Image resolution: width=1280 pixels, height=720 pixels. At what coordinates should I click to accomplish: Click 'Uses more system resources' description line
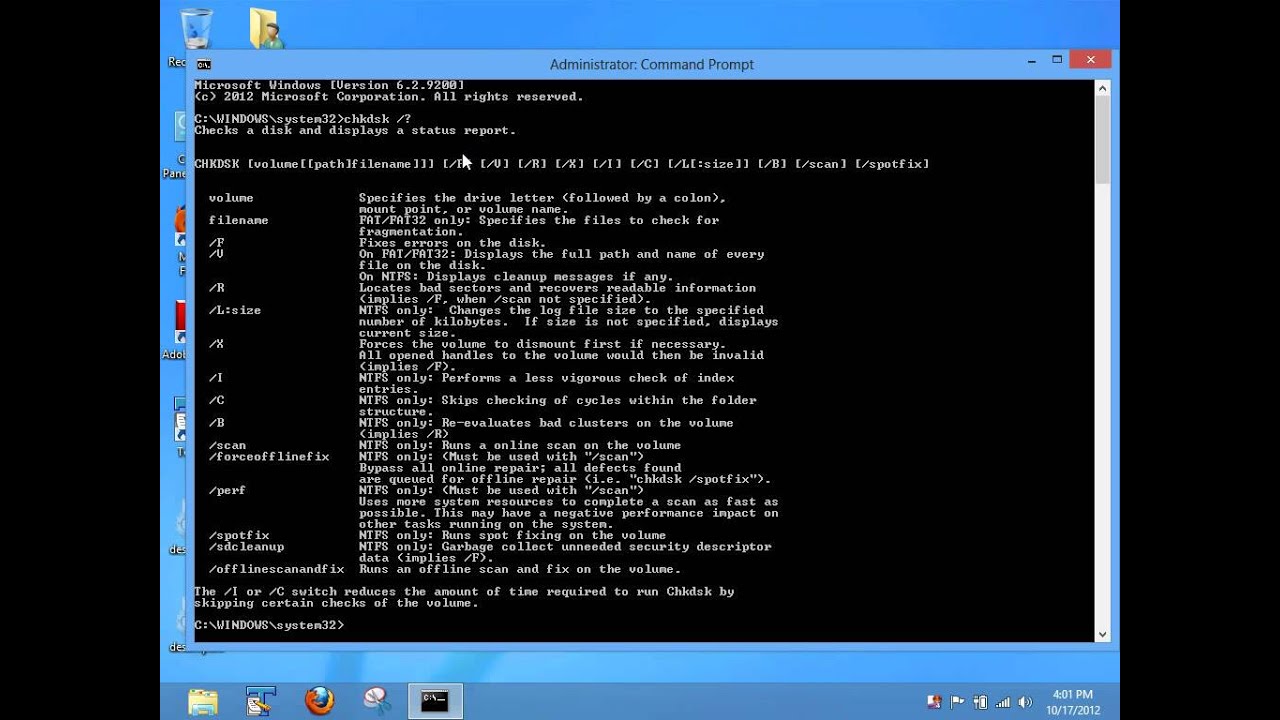tap(568, 502)
